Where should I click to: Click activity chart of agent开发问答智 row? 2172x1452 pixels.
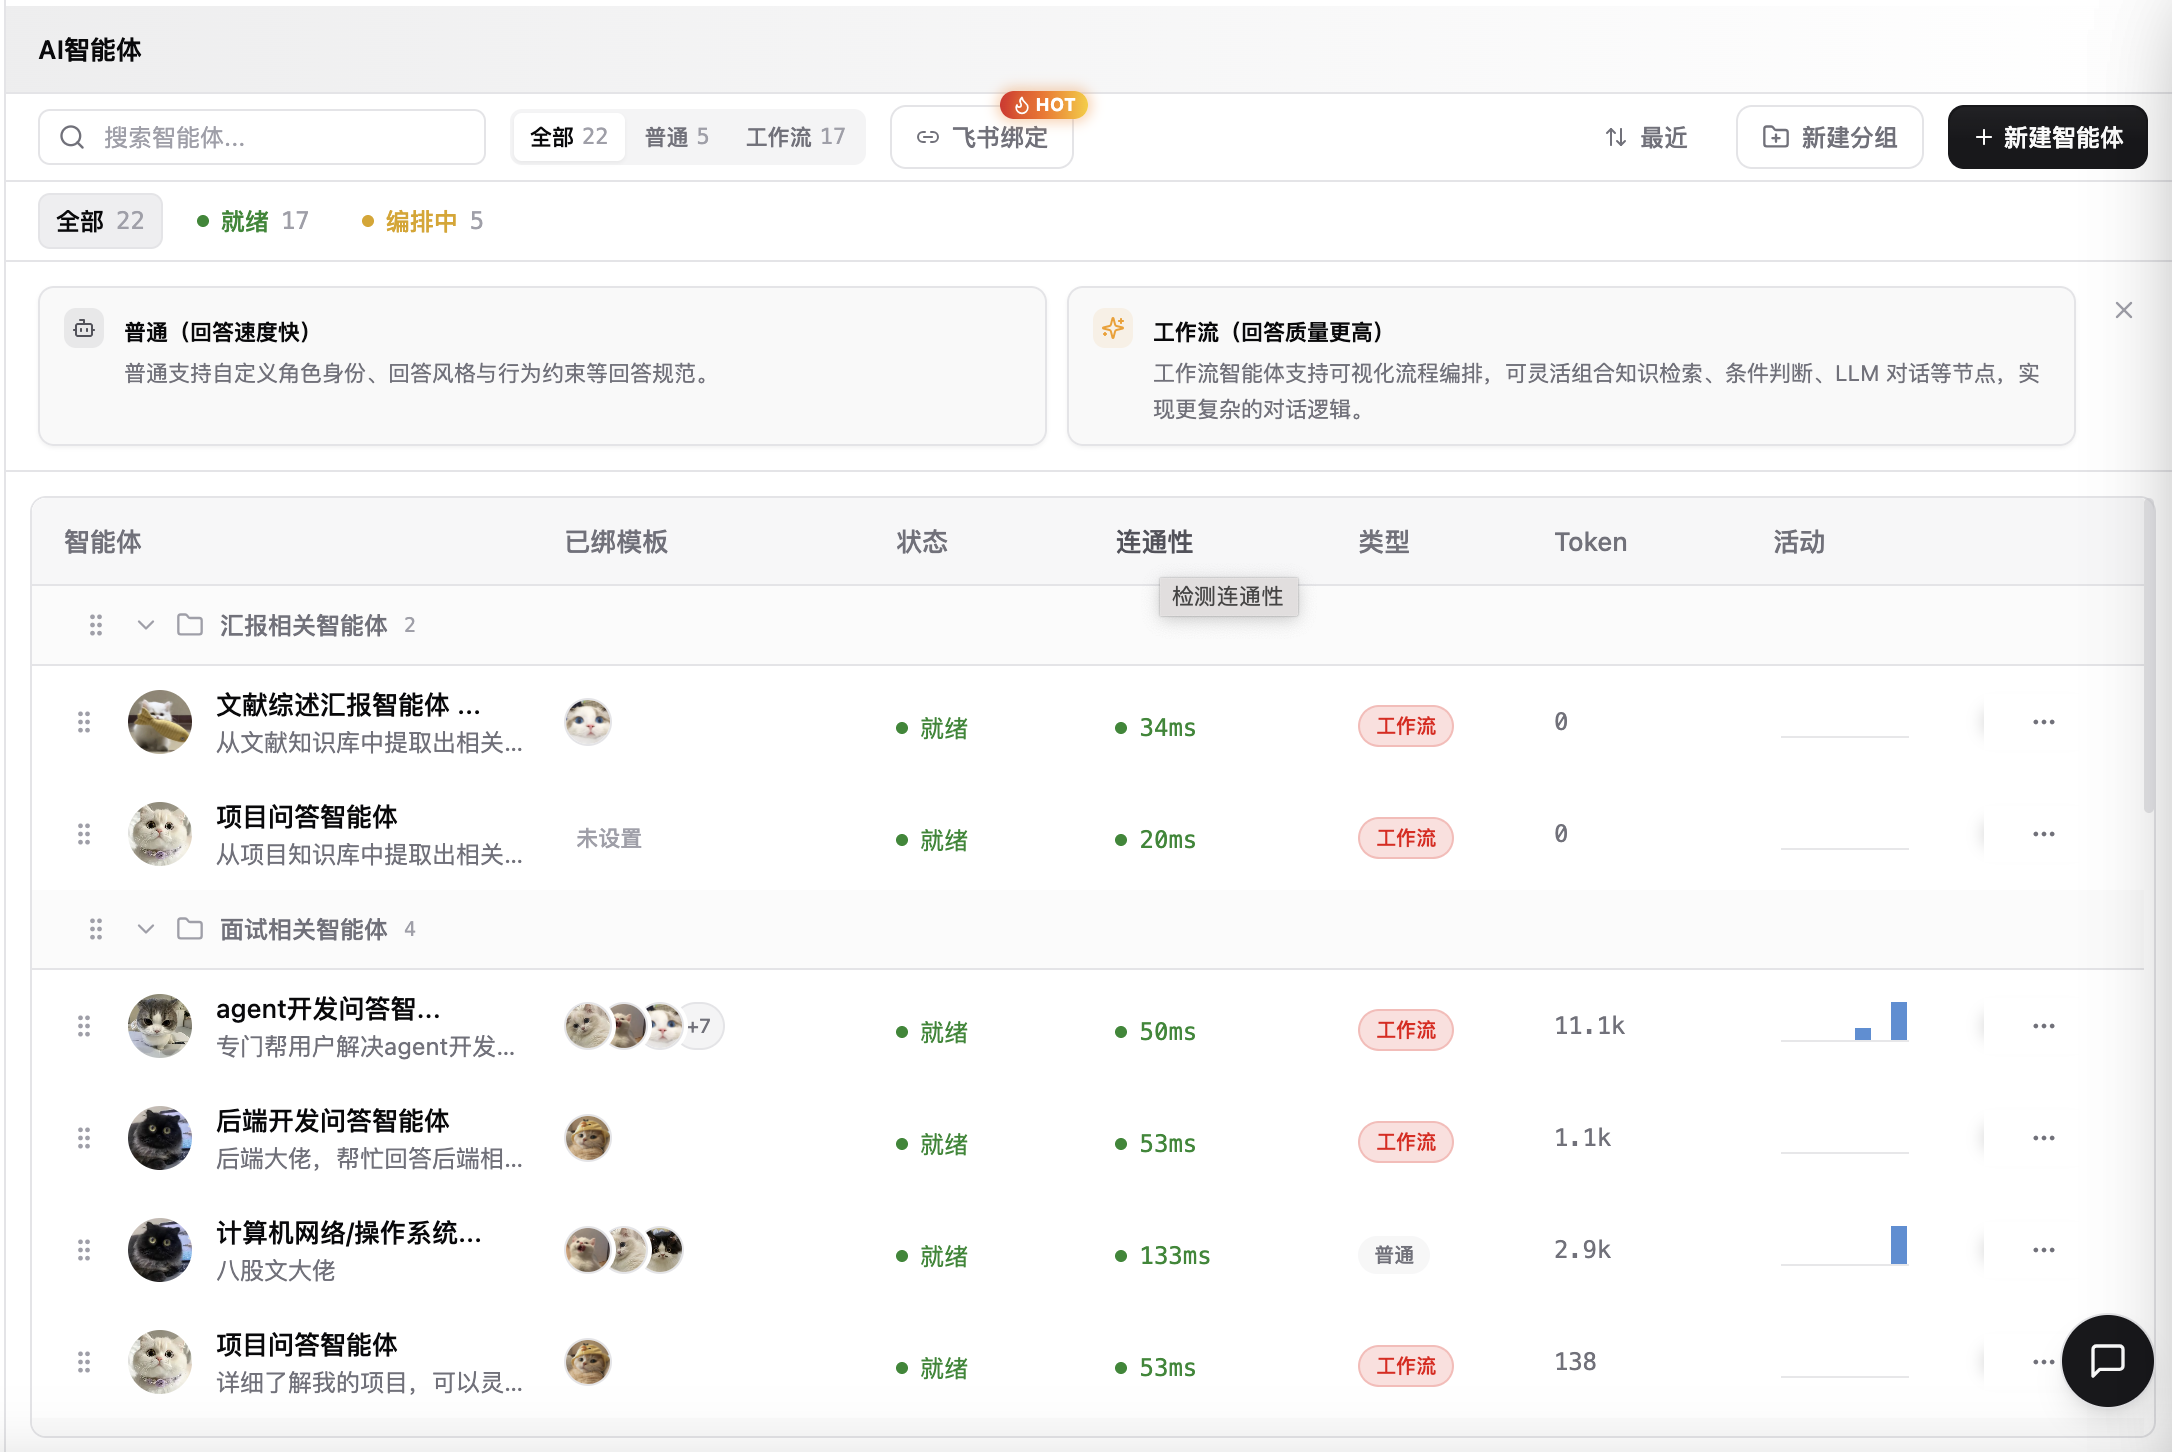click(1845, 1022)
